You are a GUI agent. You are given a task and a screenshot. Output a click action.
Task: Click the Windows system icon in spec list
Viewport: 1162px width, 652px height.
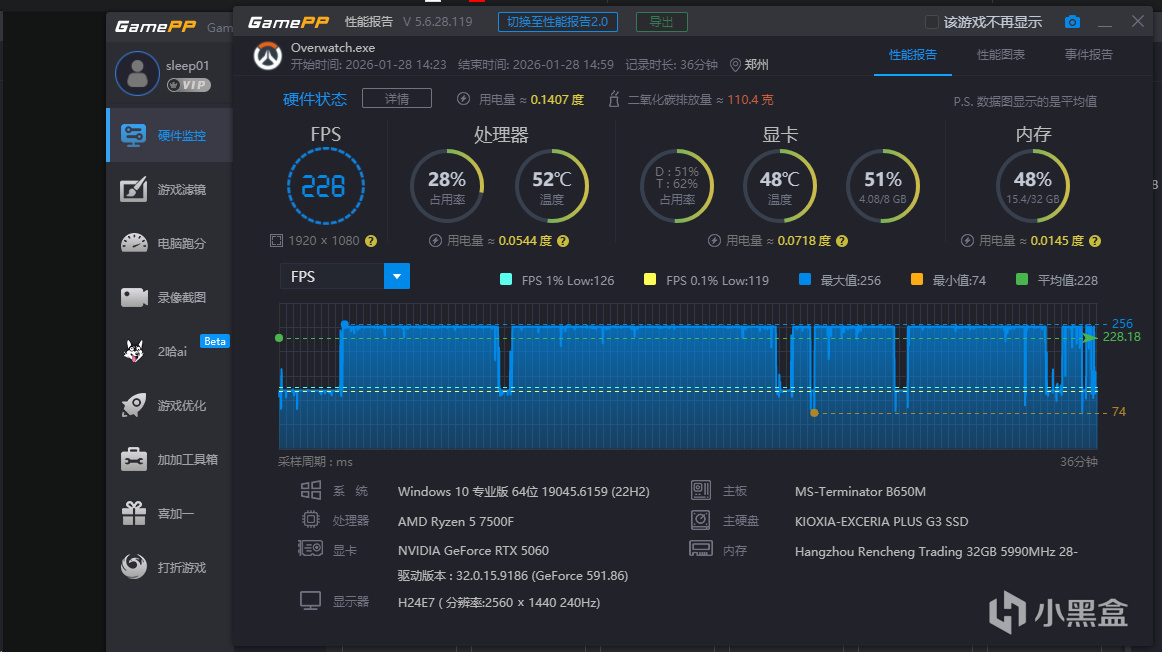pyautogui.click(x=311, y=490)
